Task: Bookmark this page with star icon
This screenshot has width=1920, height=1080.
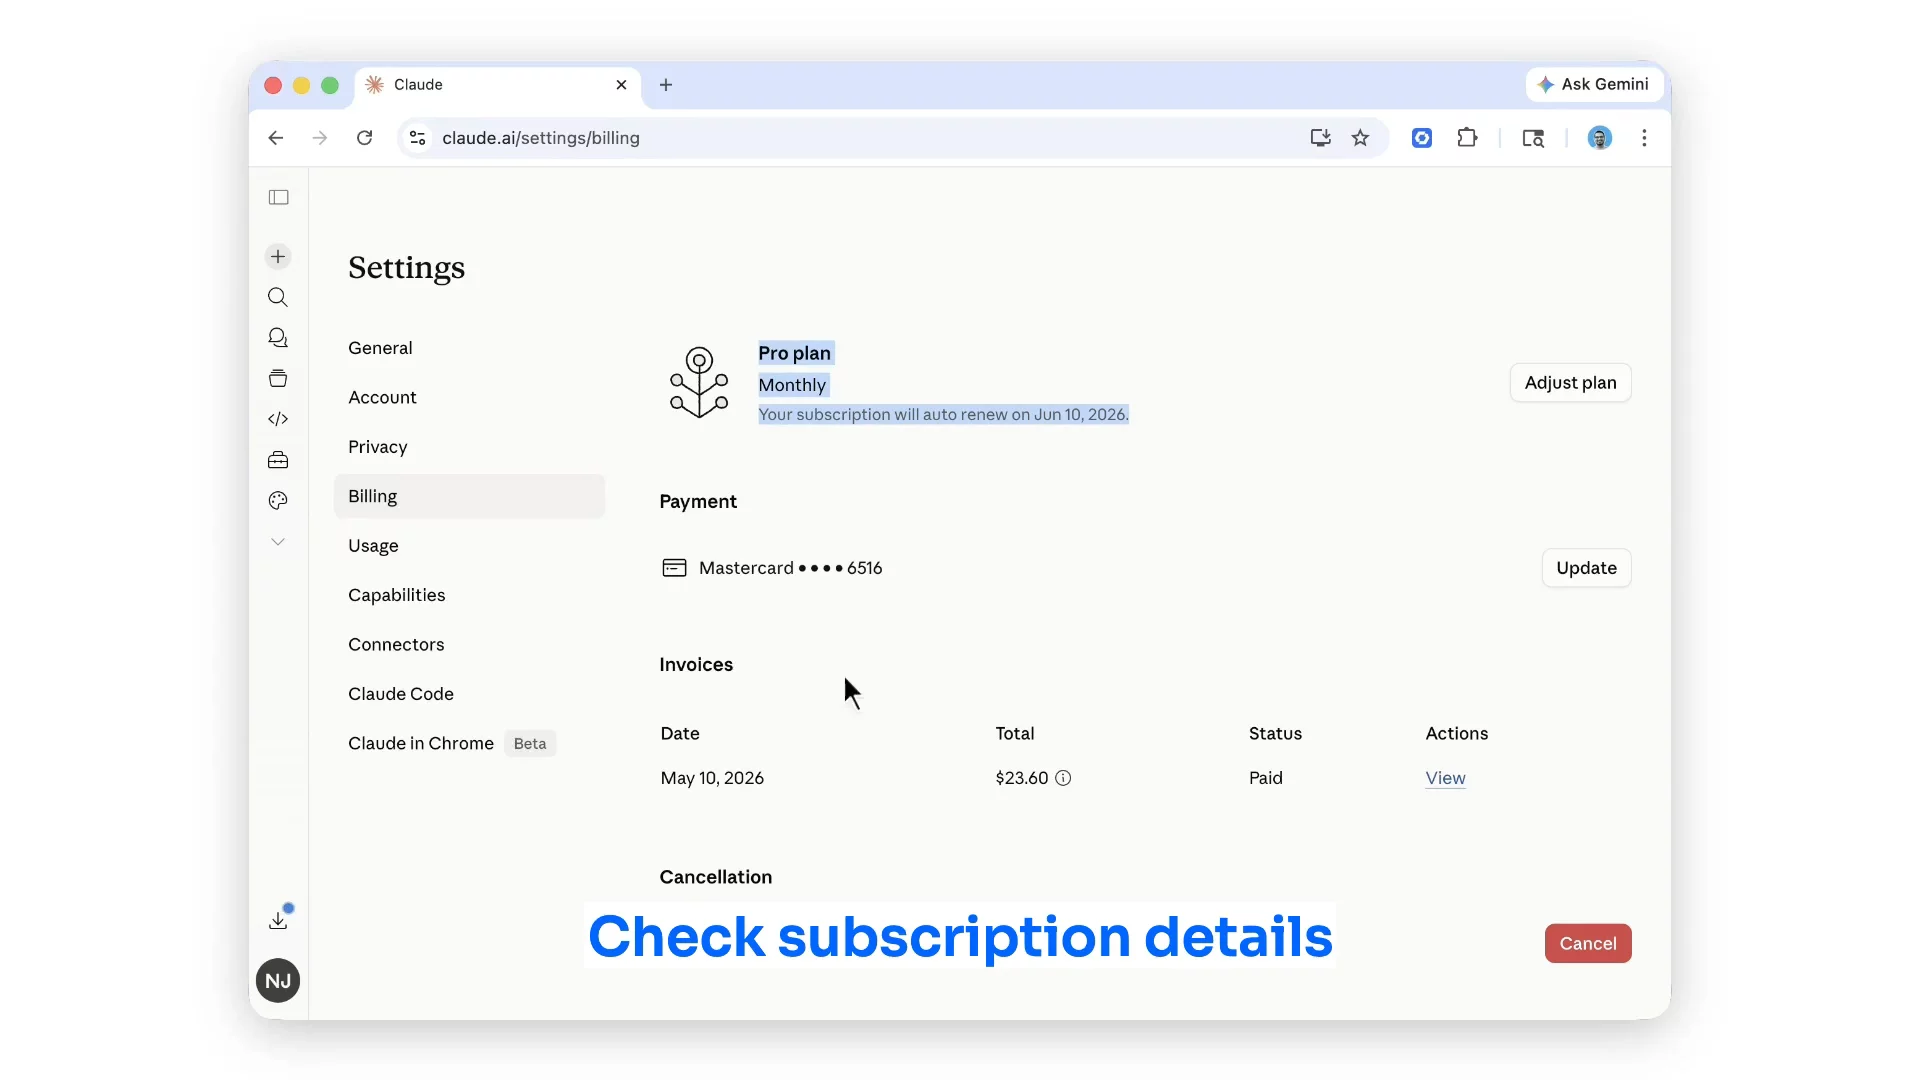Action: (x=1360, y=138)
